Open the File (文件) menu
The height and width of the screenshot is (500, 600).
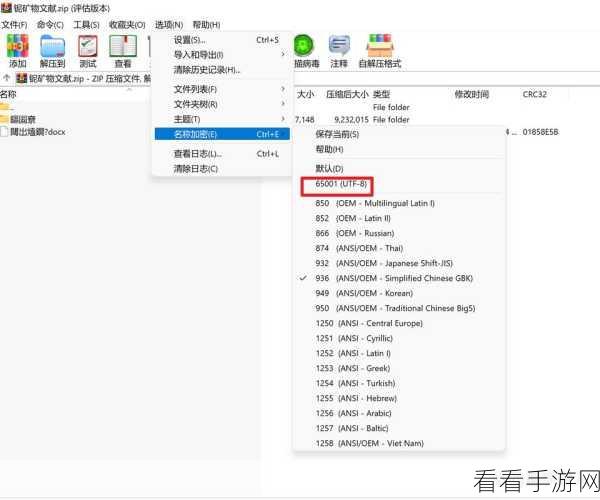(x=14, y=25)
